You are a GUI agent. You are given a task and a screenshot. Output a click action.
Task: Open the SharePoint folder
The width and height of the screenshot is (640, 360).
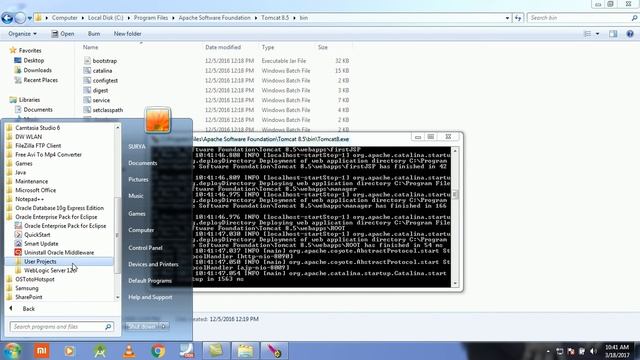coord(29,297)
